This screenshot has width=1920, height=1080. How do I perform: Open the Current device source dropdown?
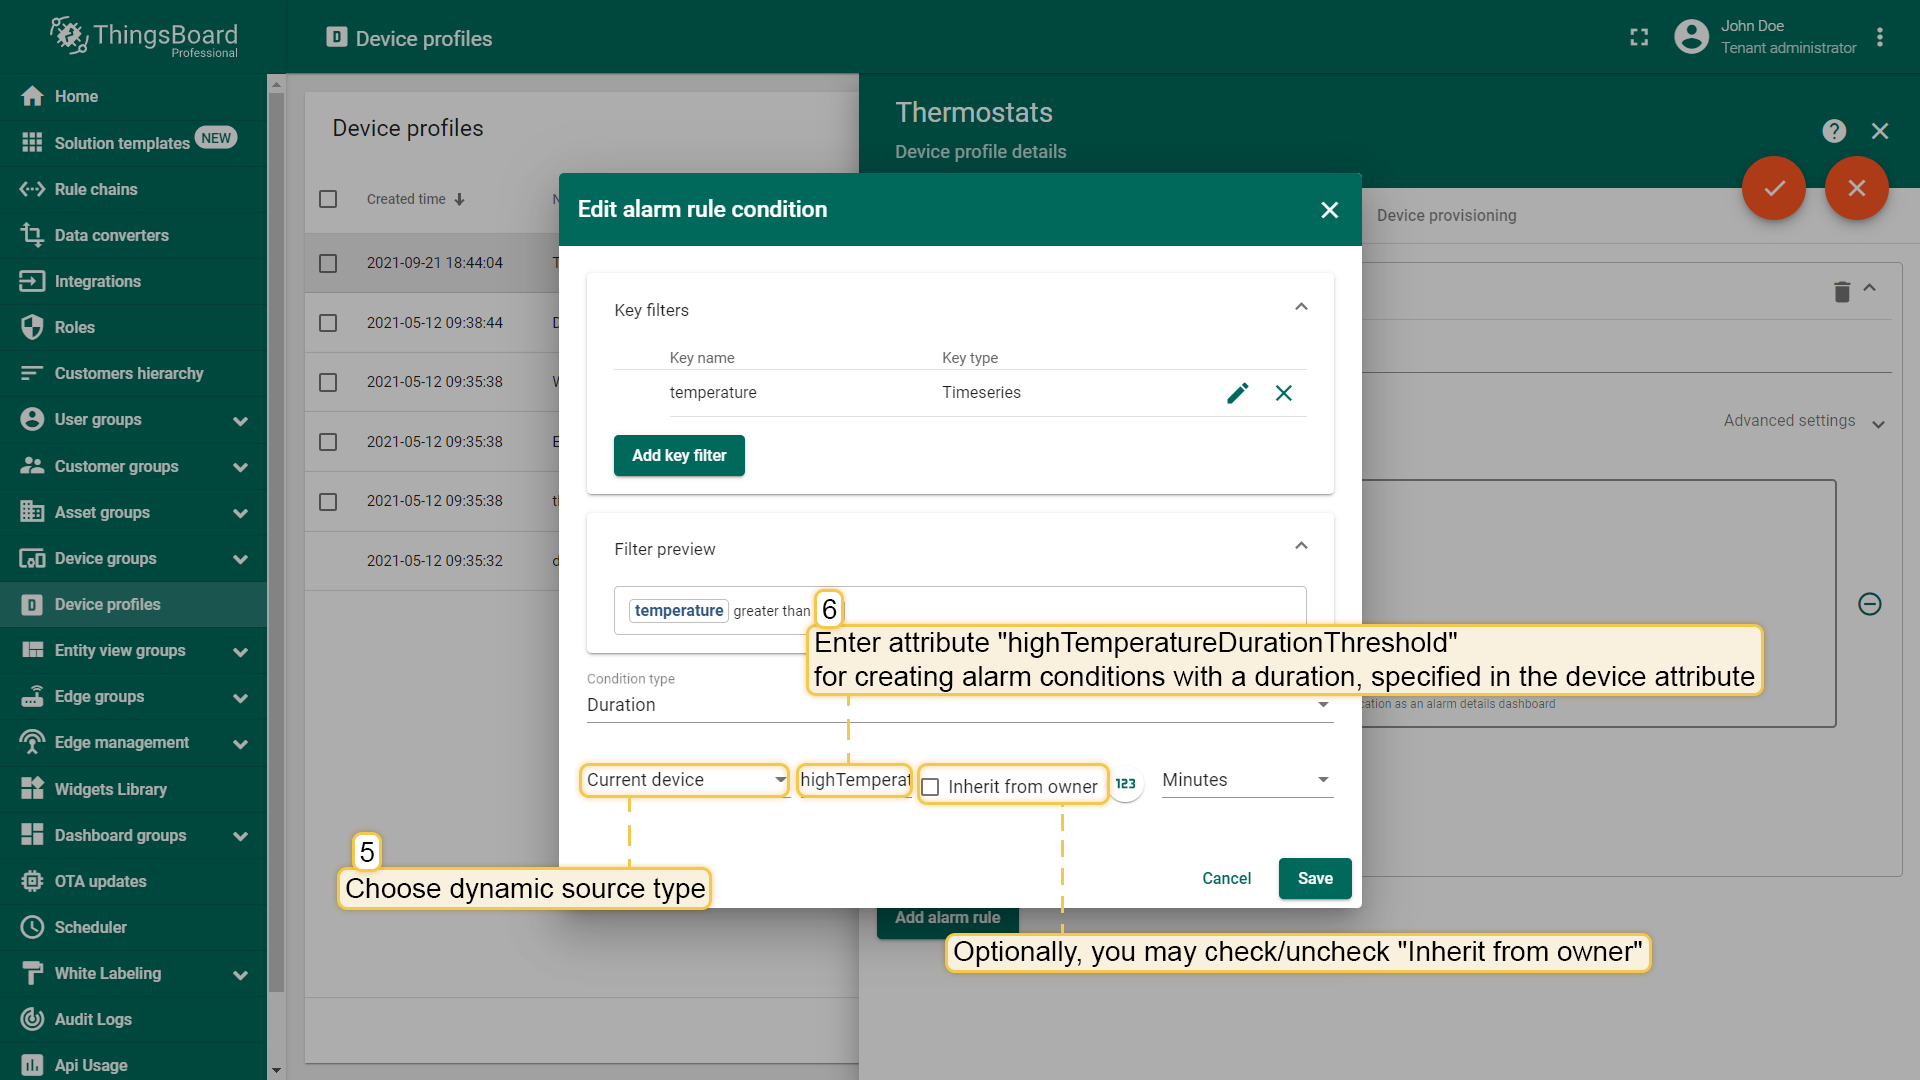tap(685, 780)
